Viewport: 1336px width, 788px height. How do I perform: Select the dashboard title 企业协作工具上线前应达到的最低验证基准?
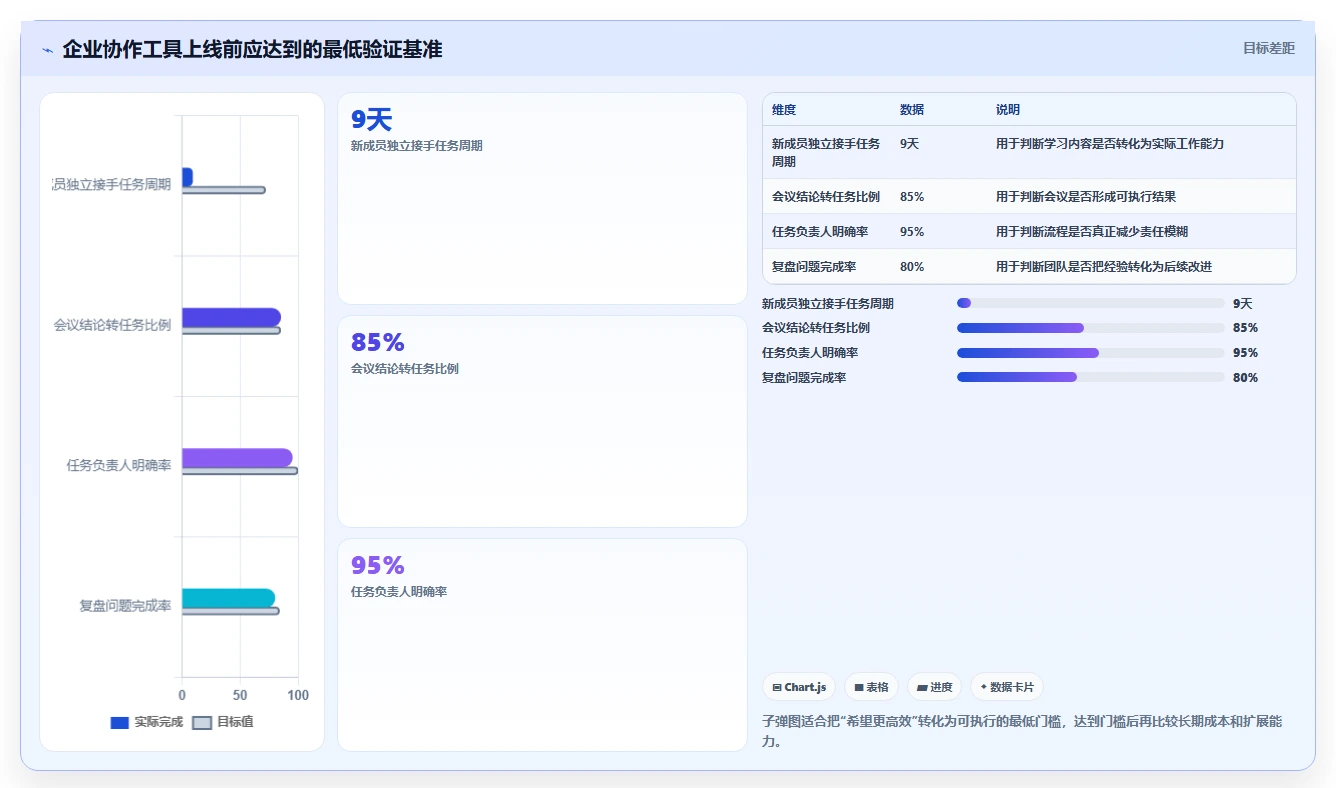(252, 49)
